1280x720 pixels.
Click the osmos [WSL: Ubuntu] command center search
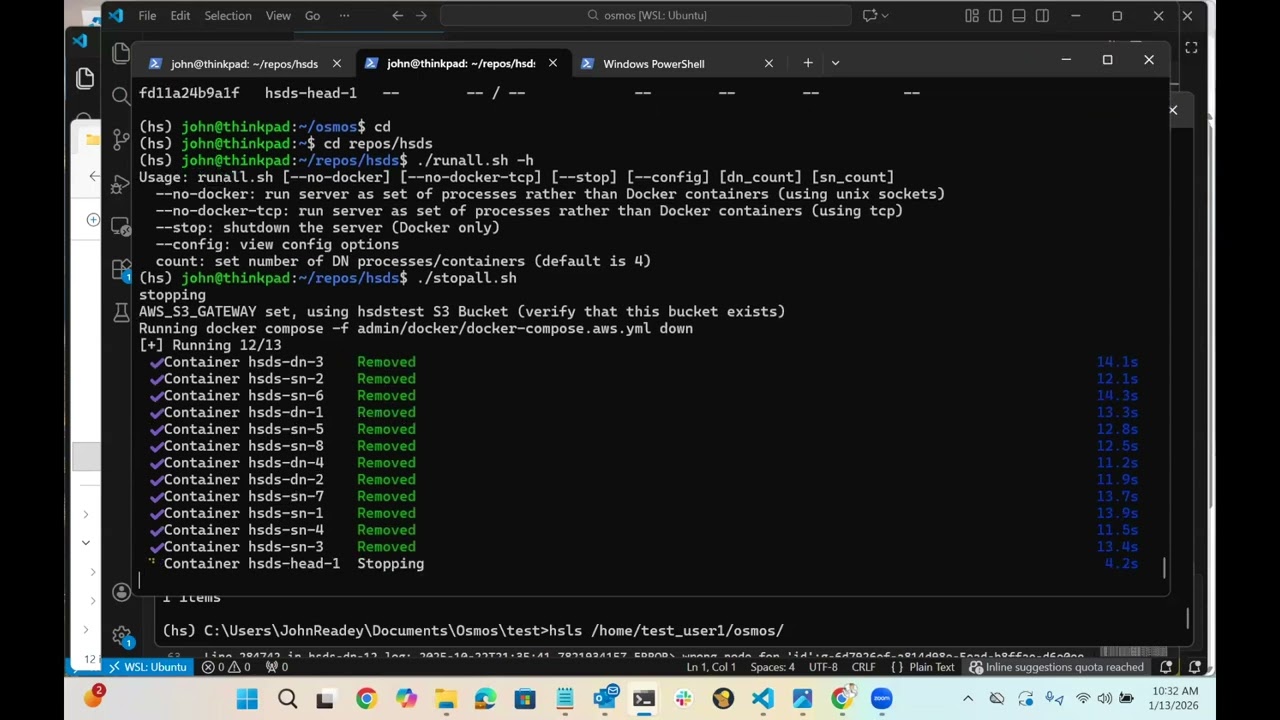coord(646,16)
